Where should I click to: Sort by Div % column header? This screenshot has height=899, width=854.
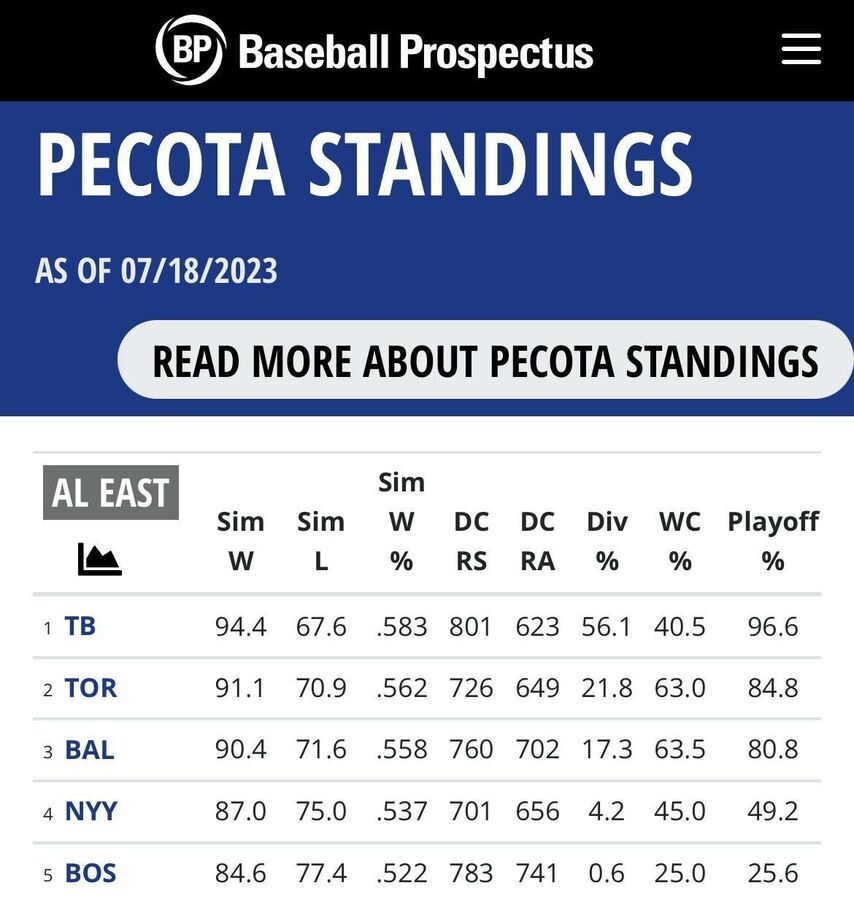click(x=607, y=541)
